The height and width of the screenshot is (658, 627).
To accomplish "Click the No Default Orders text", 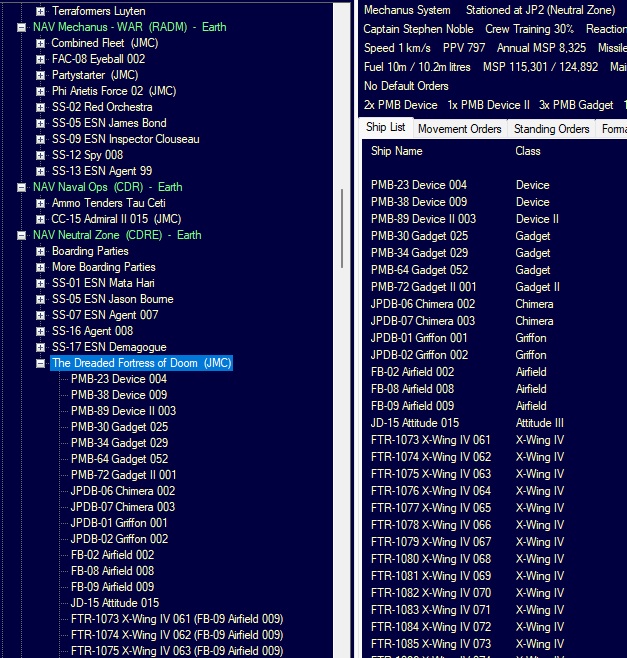I will click(406, 86).
